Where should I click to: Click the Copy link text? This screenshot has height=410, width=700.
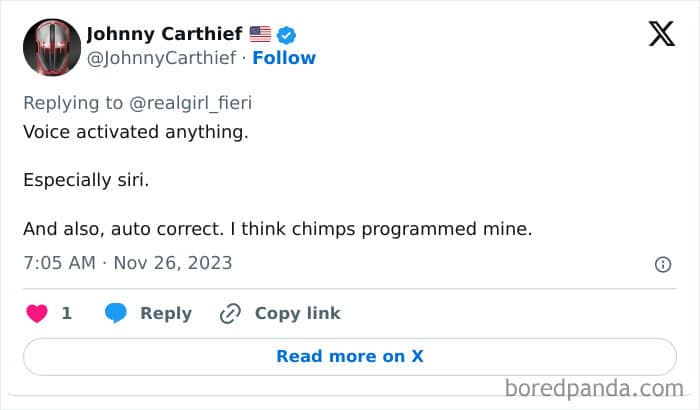pyautogui.click(x=297, y=313)
